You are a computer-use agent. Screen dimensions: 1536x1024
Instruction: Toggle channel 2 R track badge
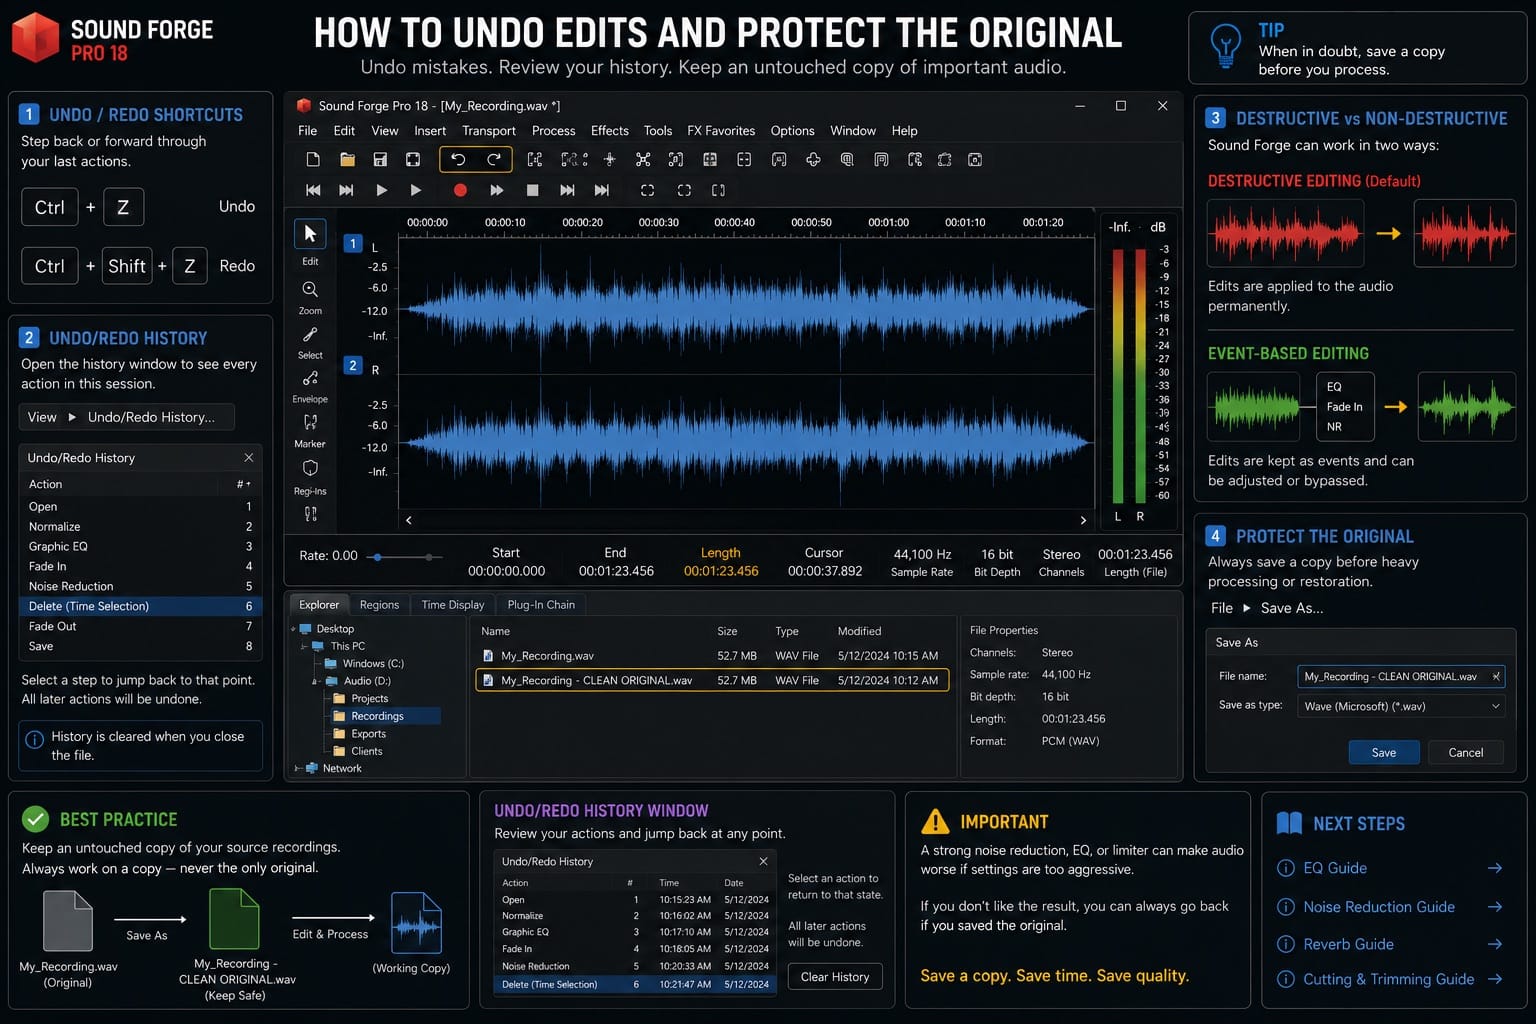[x=352, y=366]
